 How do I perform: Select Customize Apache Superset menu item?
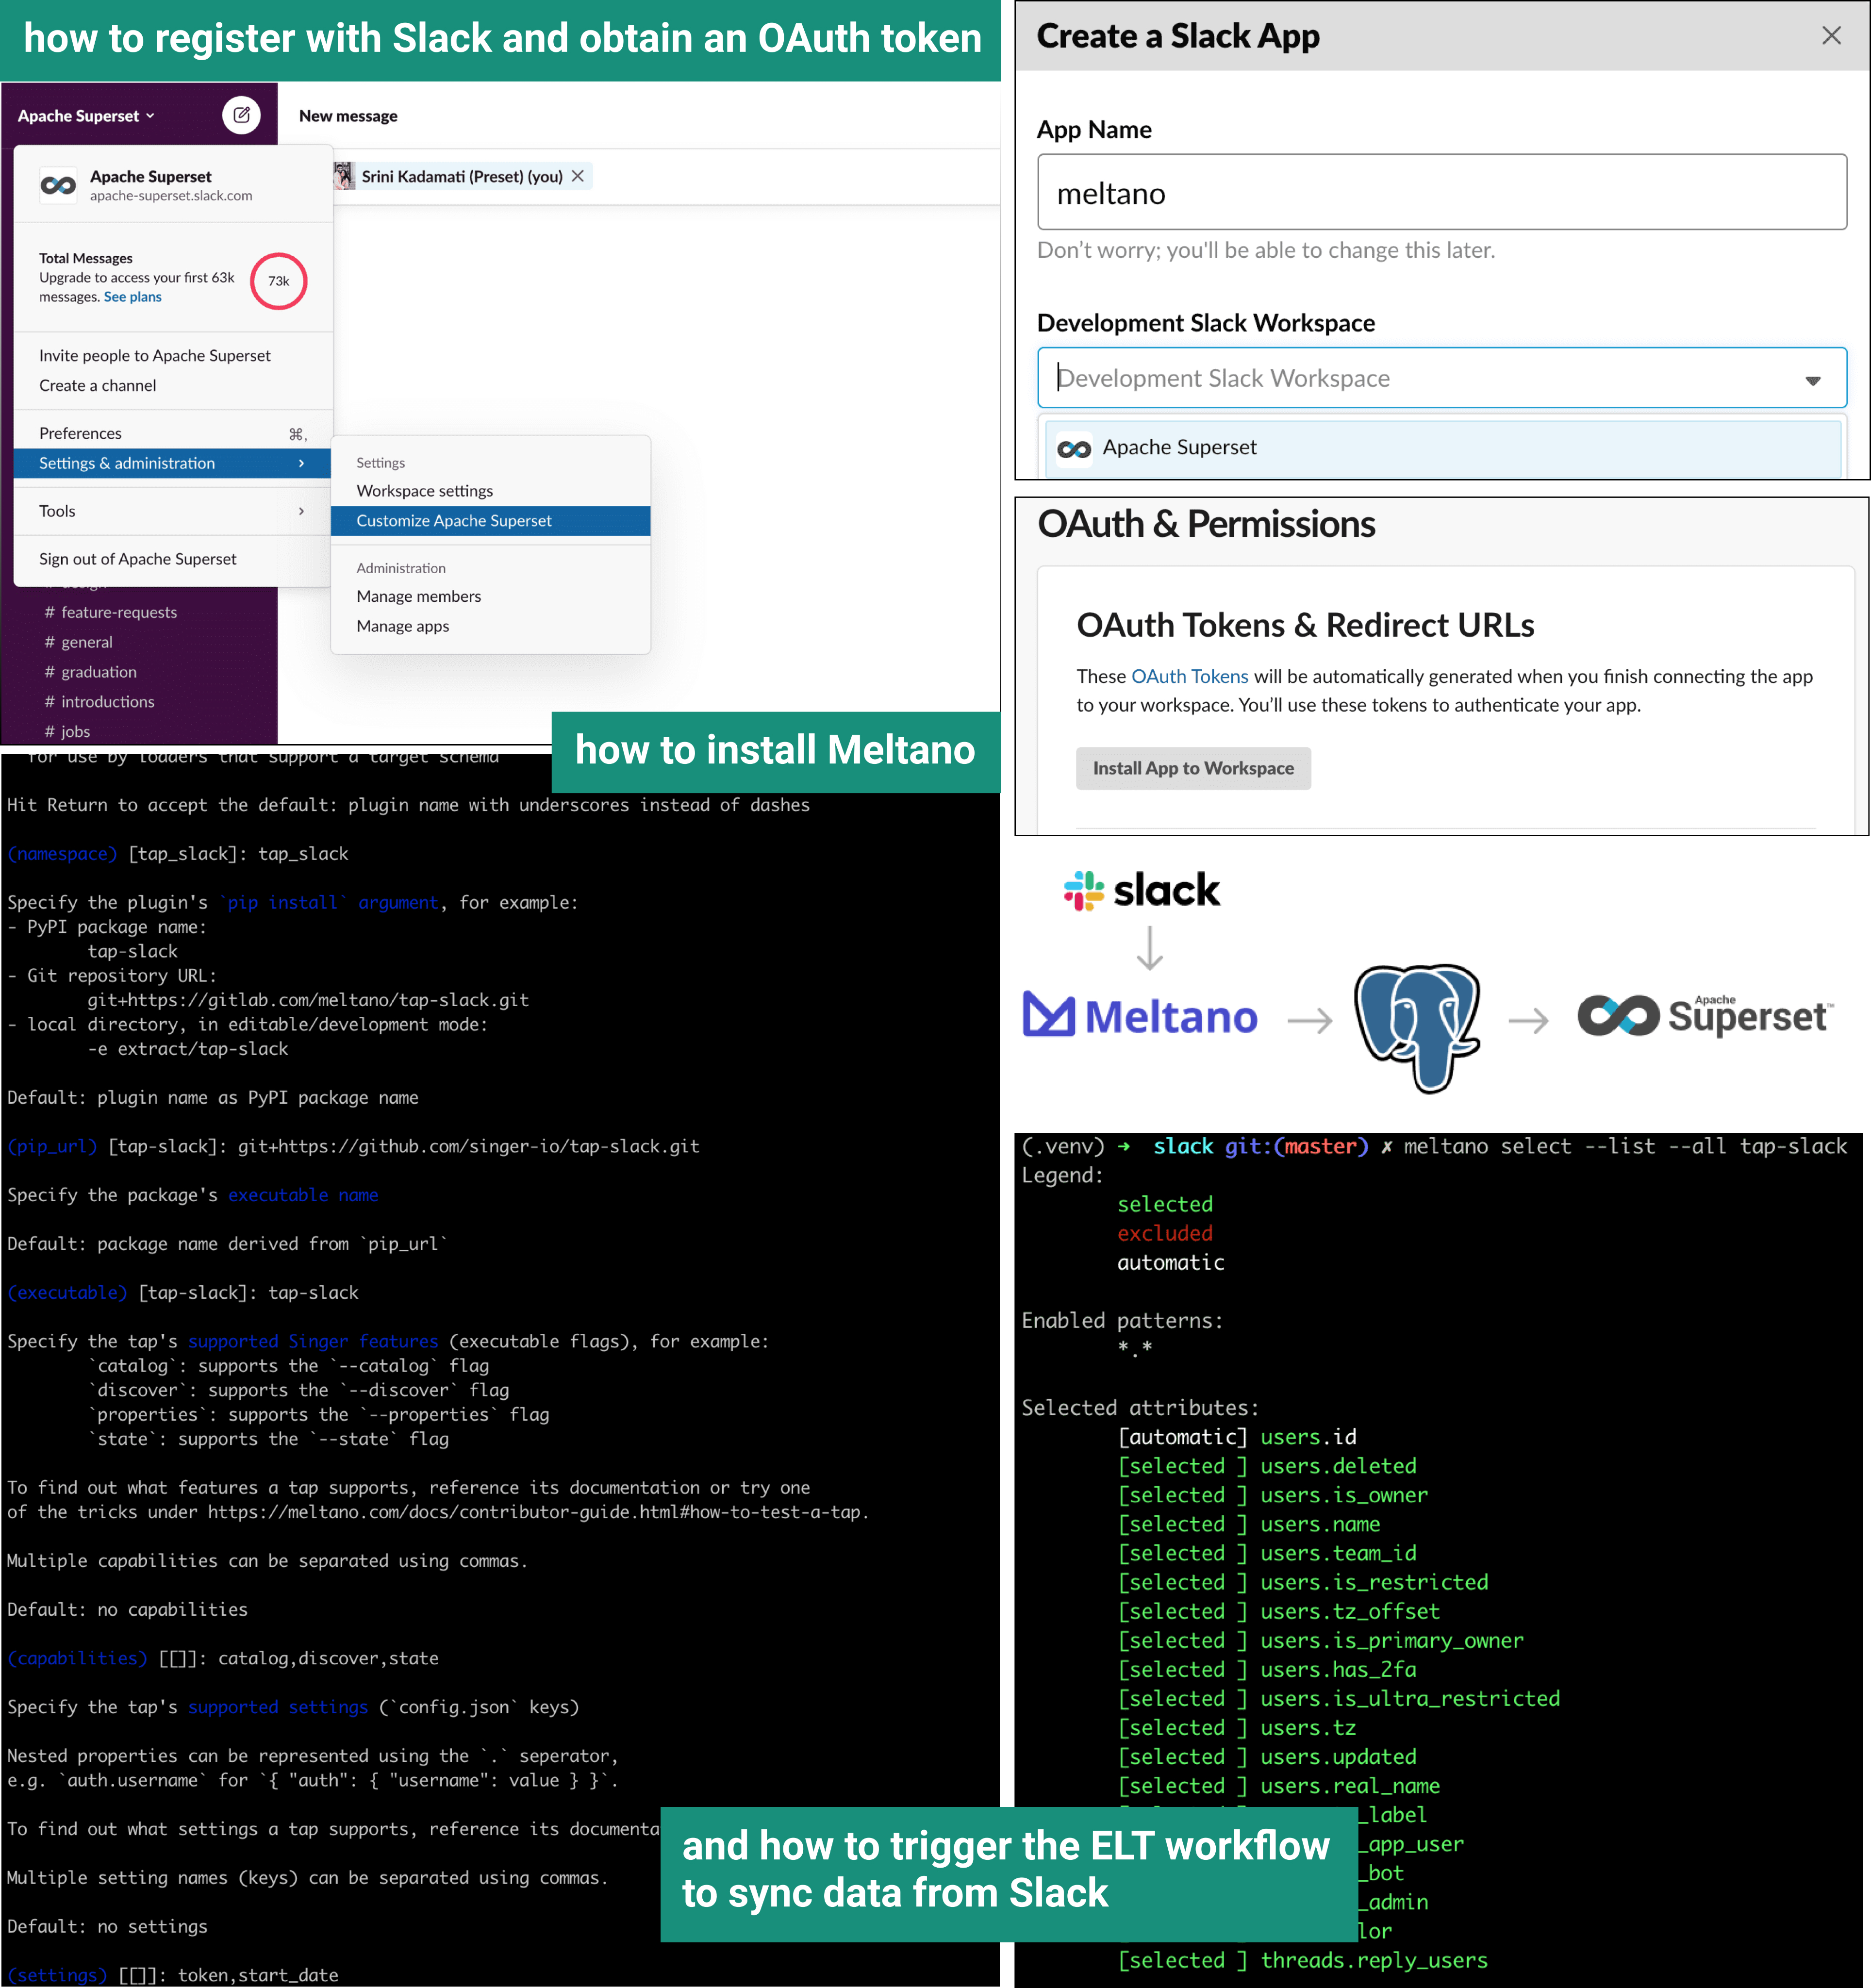(x=454, y=521)
